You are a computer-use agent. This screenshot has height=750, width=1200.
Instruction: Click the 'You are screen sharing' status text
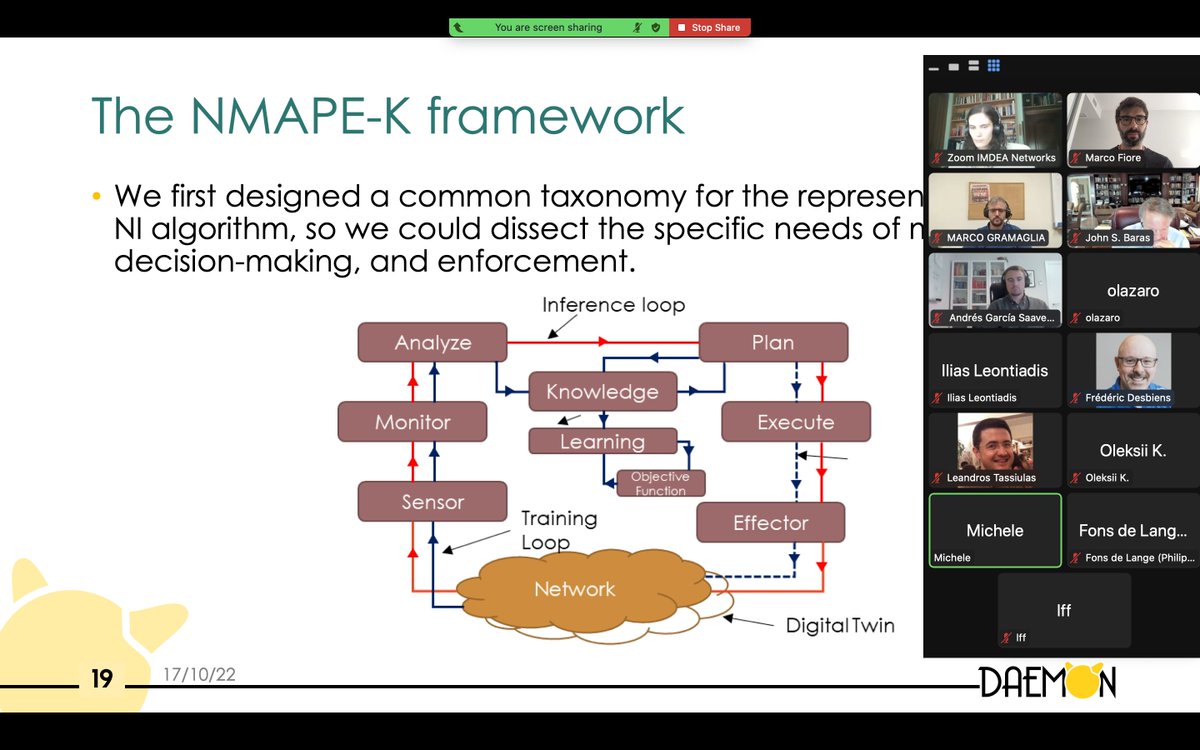(548, 28)
